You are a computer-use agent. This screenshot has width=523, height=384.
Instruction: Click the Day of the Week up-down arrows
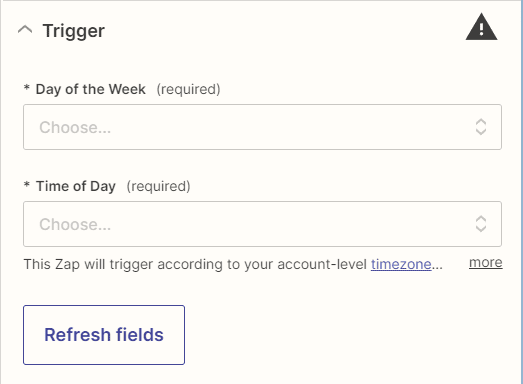[481, 127]
